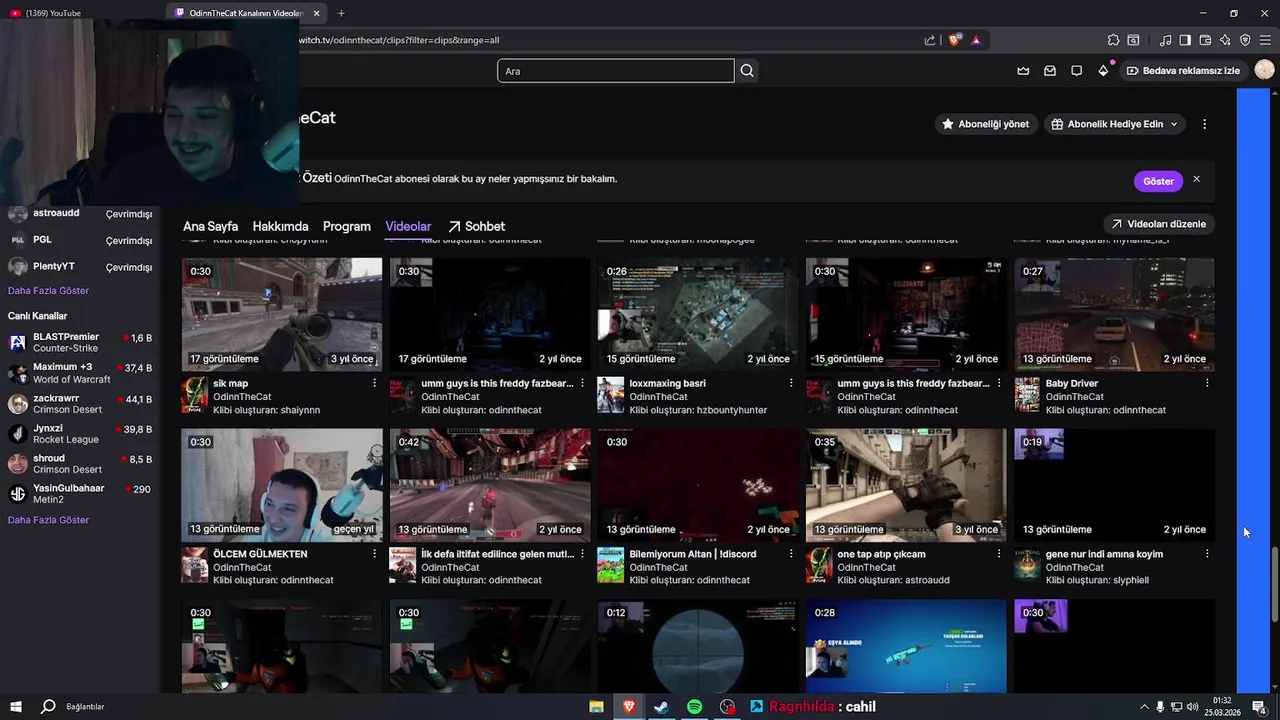The width and height of the screenshot is (1280, 720).
Task: Click the Windows Start button
Action: point(16,706)
